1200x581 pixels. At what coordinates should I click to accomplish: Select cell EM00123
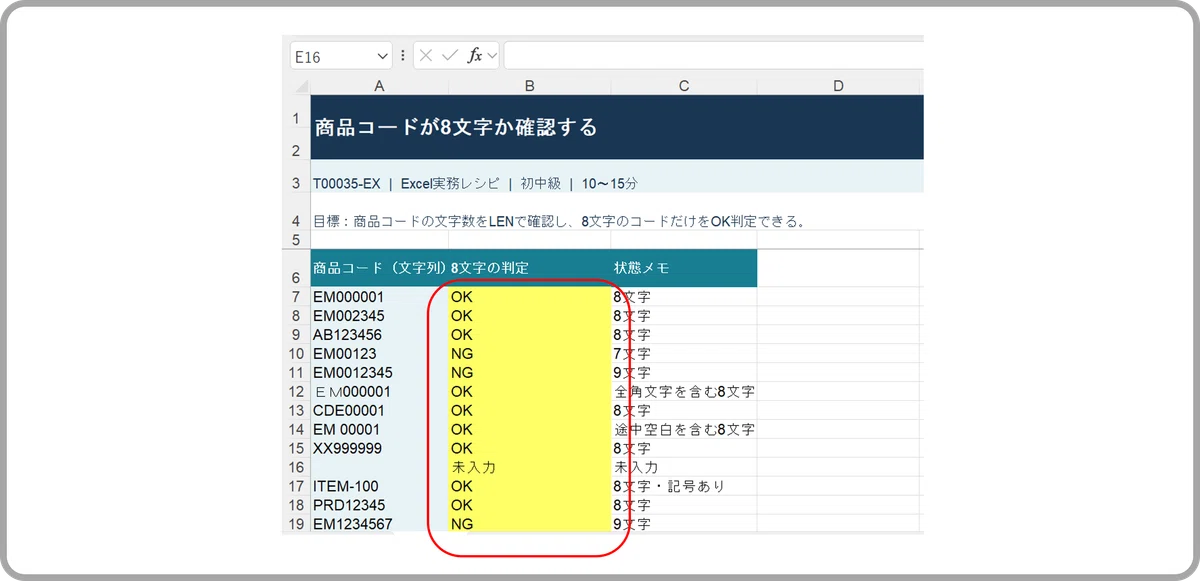point(379,353)
